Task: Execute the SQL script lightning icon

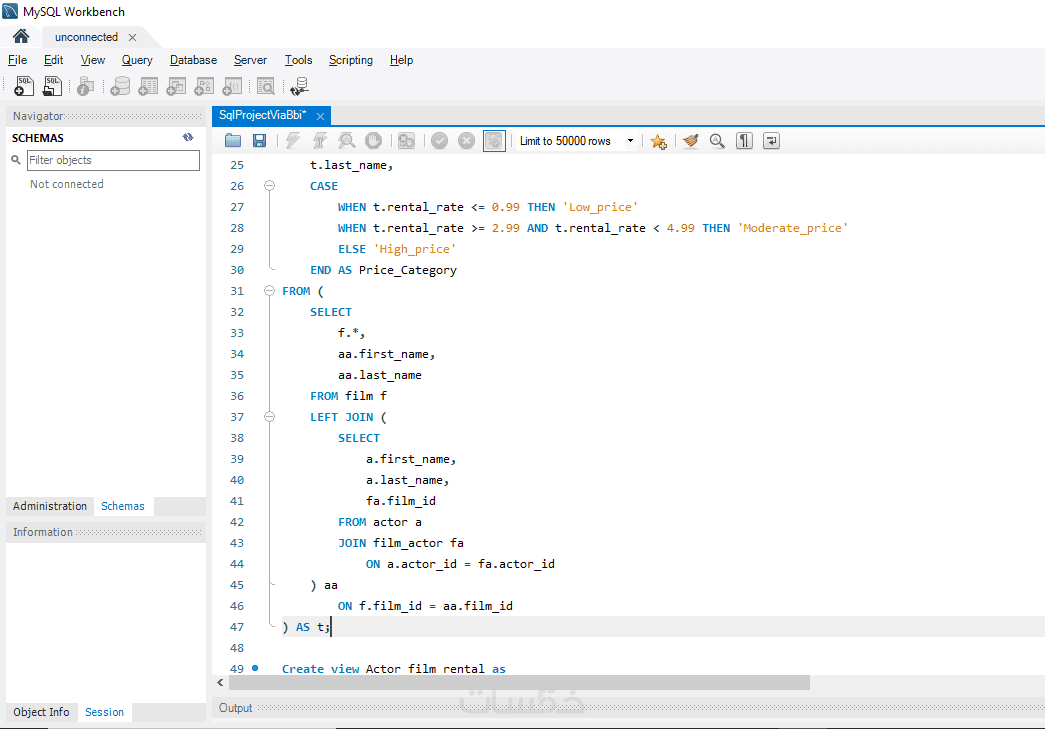Action: click(293, 141)
